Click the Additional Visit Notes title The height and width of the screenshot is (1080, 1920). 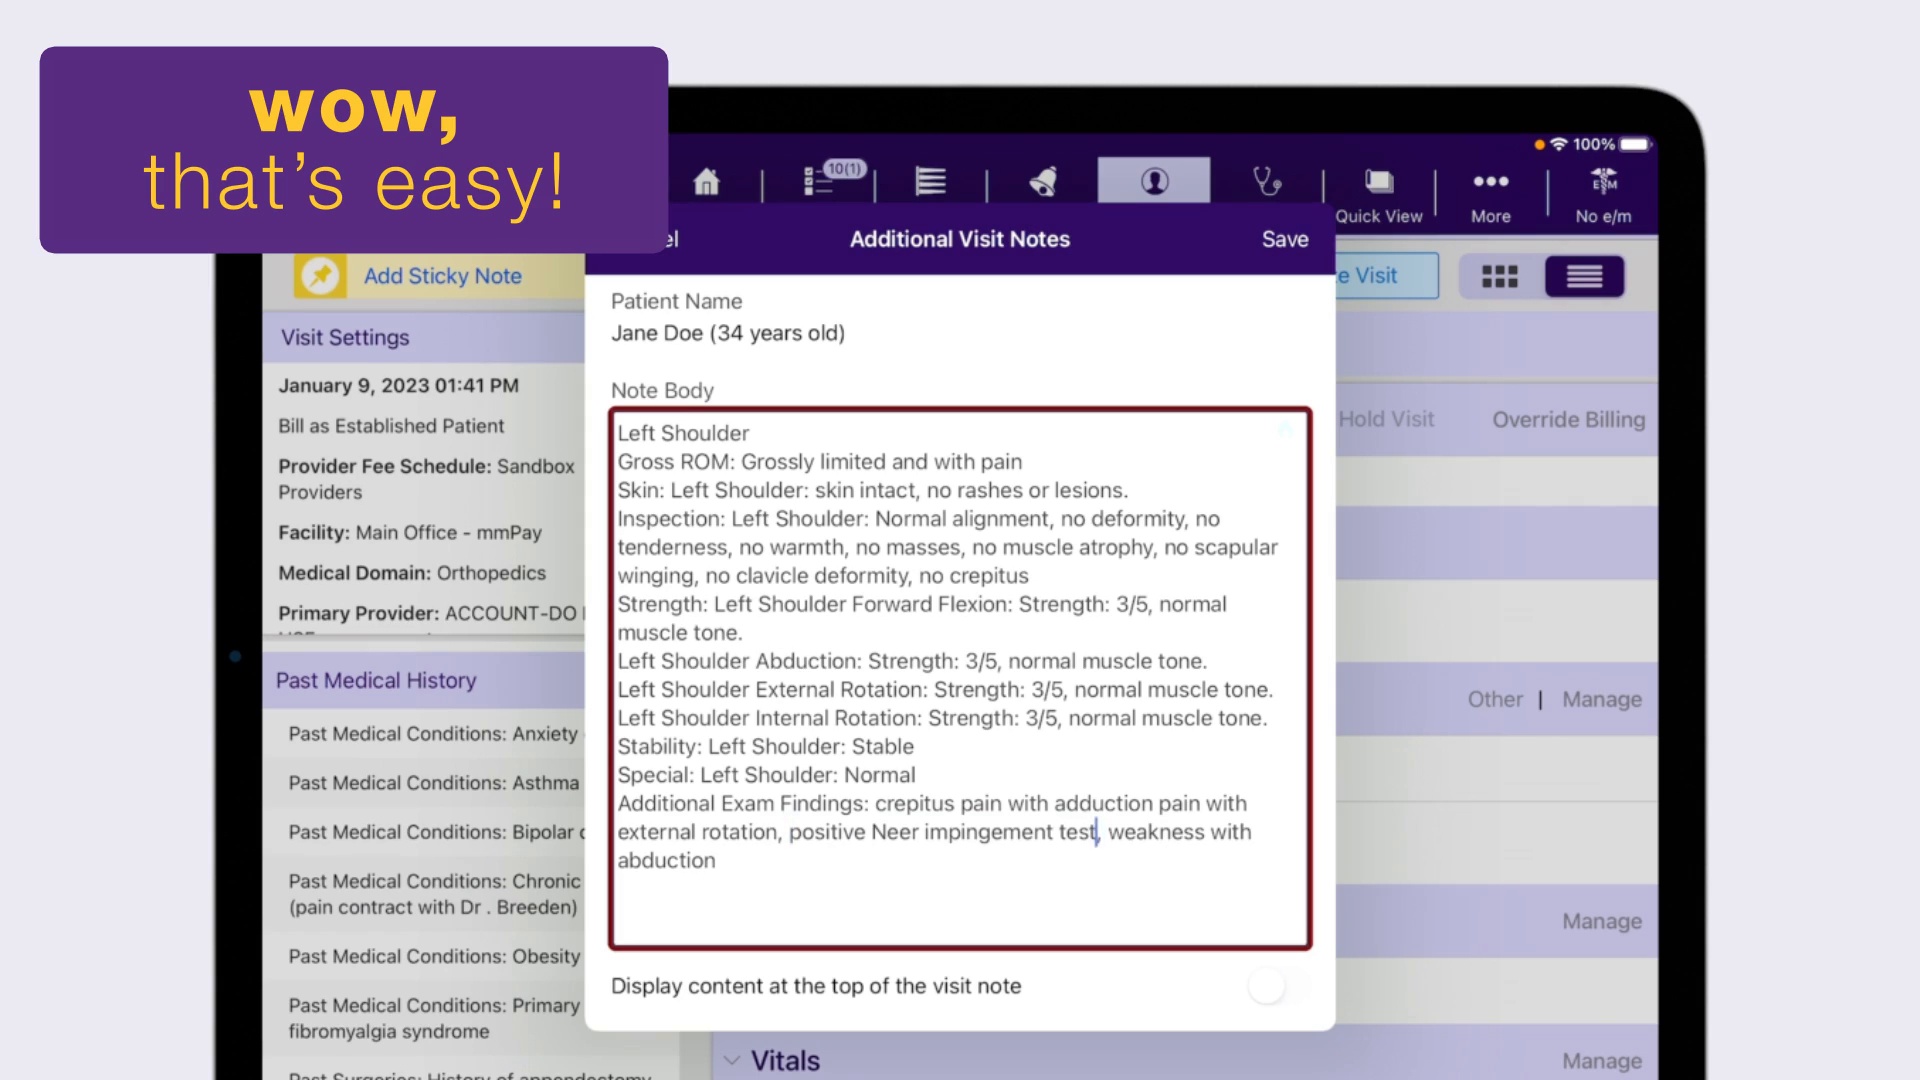[x=960, y=239]
